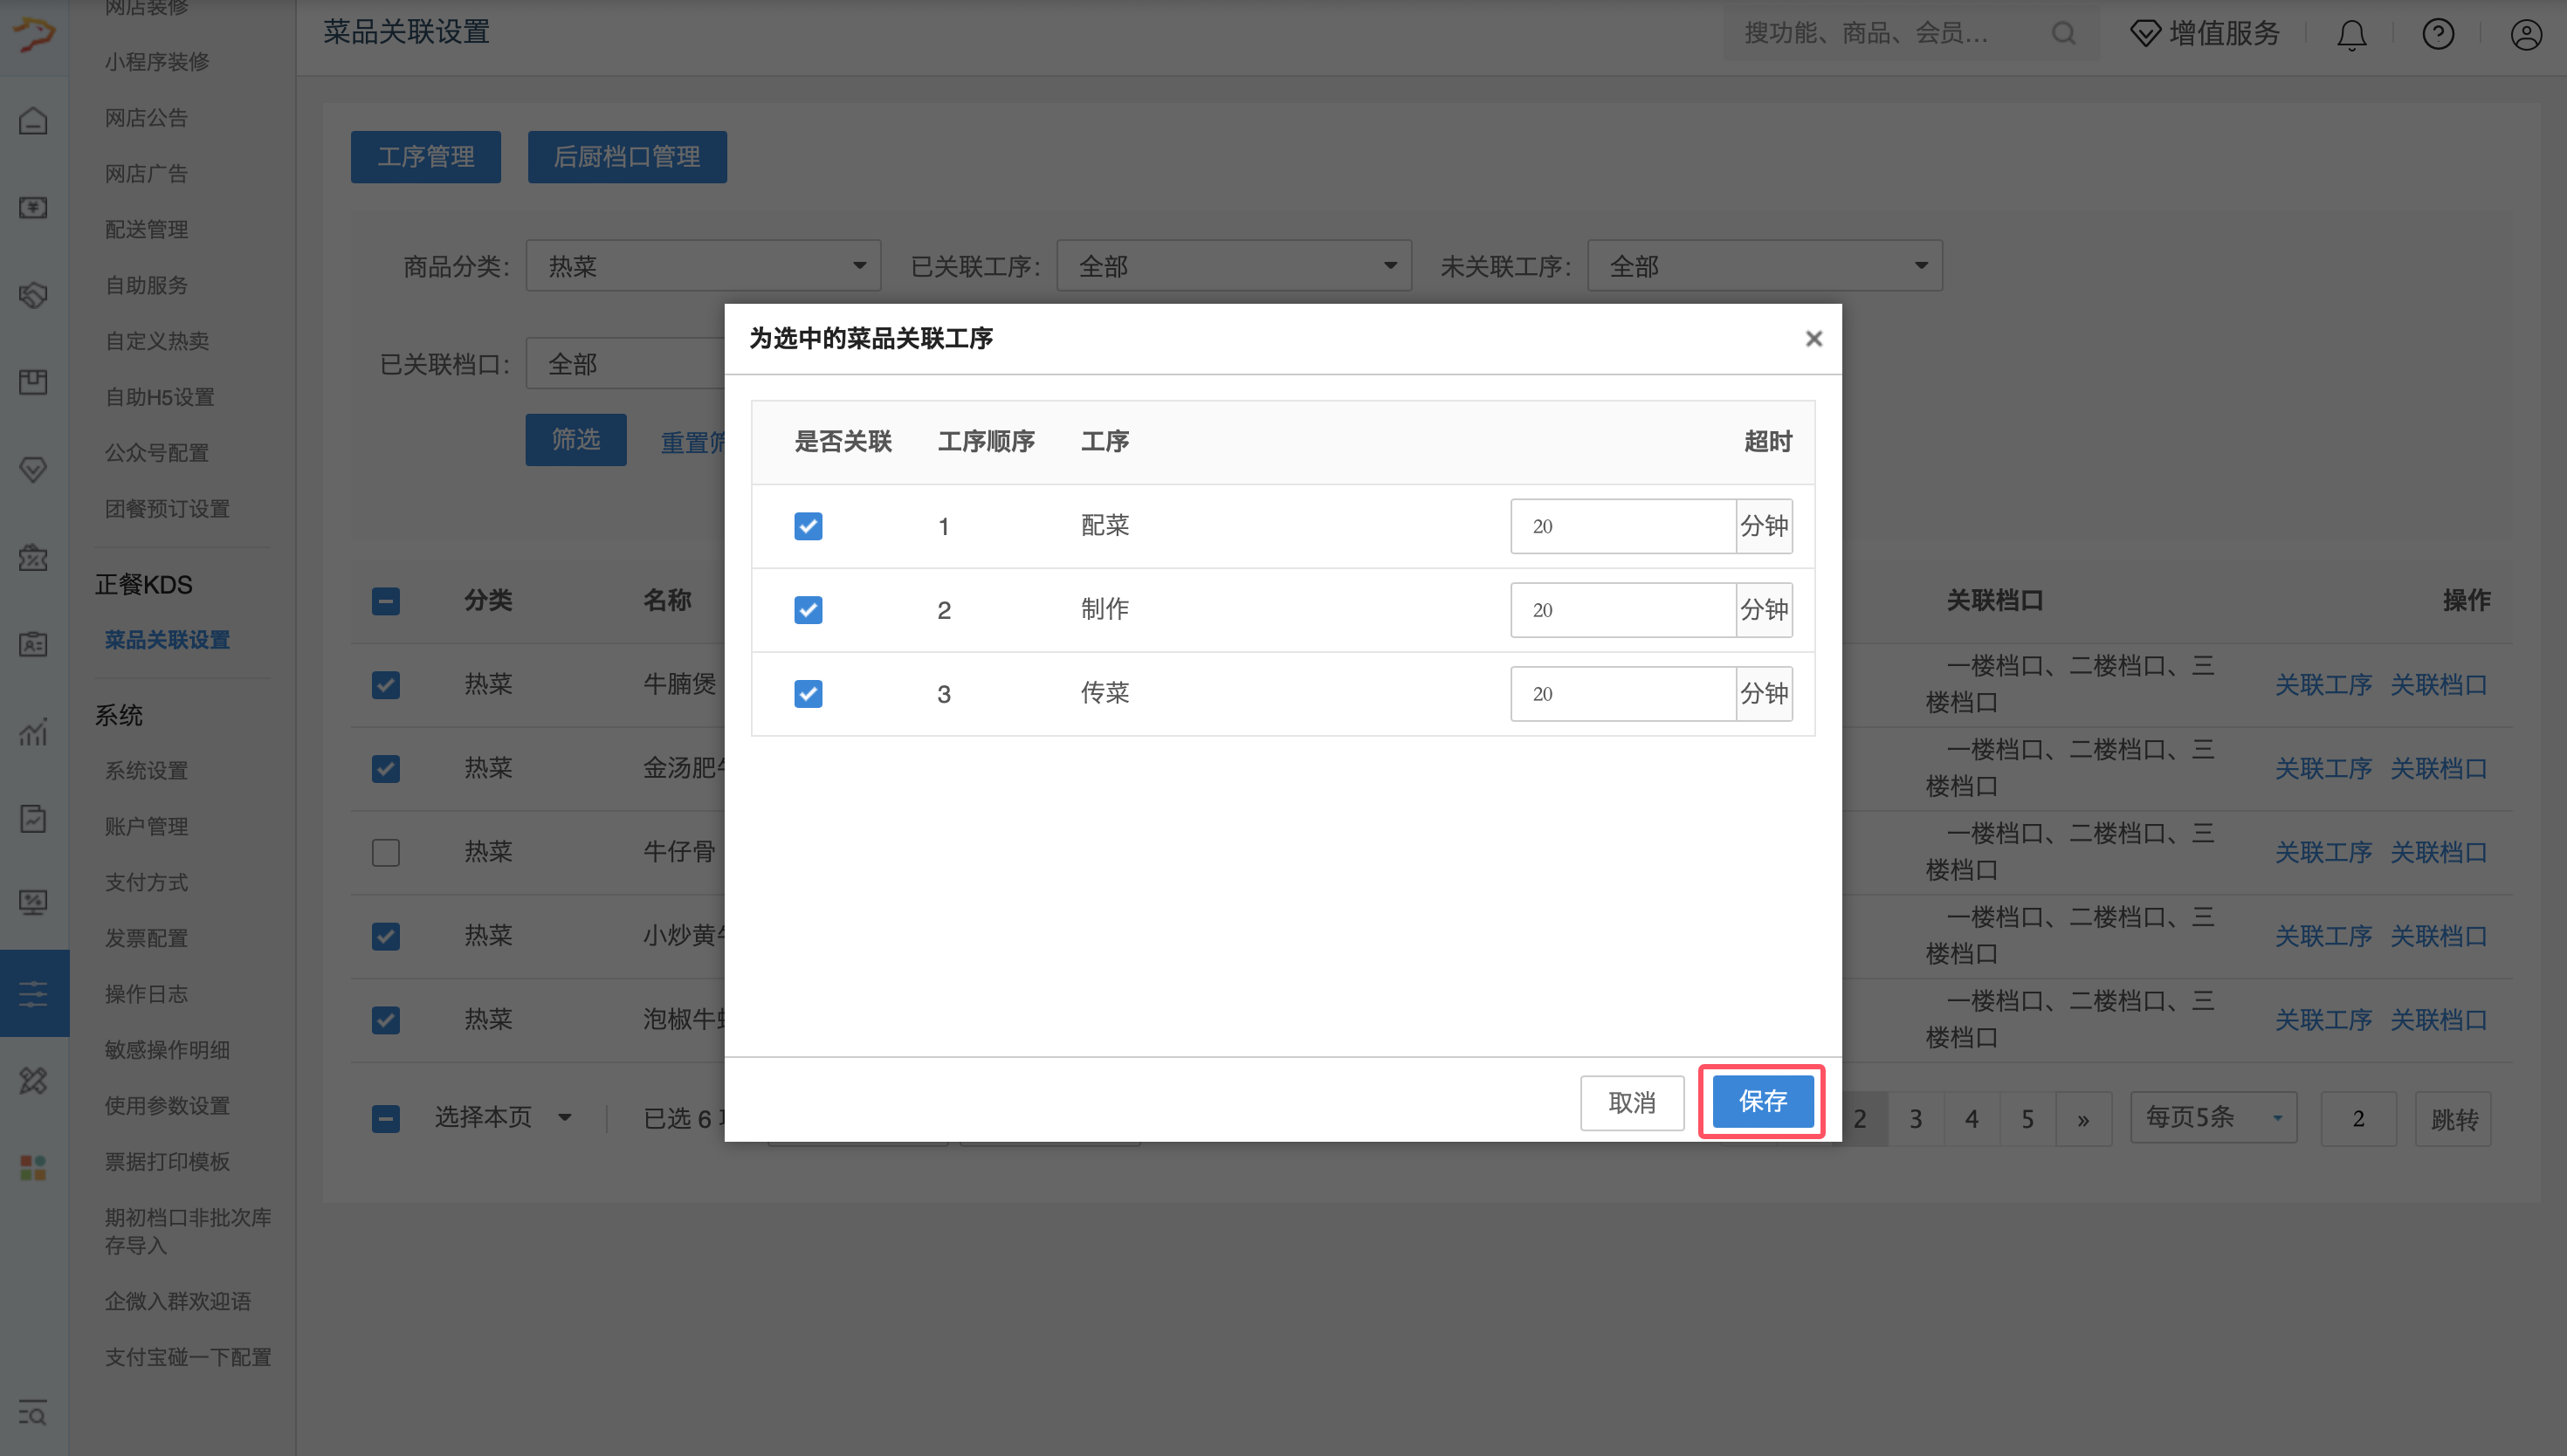This screenshot has height=1456, width=2567.
Task: Click the report document icon in left rail
Action: pyautogui.click(x=33, y=819)
